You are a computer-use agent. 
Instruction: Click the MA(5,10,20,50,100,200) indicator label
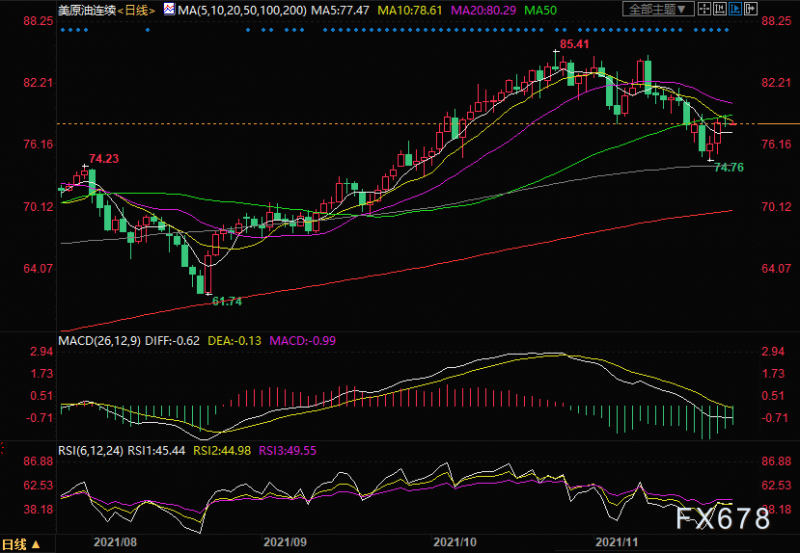tap(242, 10)
